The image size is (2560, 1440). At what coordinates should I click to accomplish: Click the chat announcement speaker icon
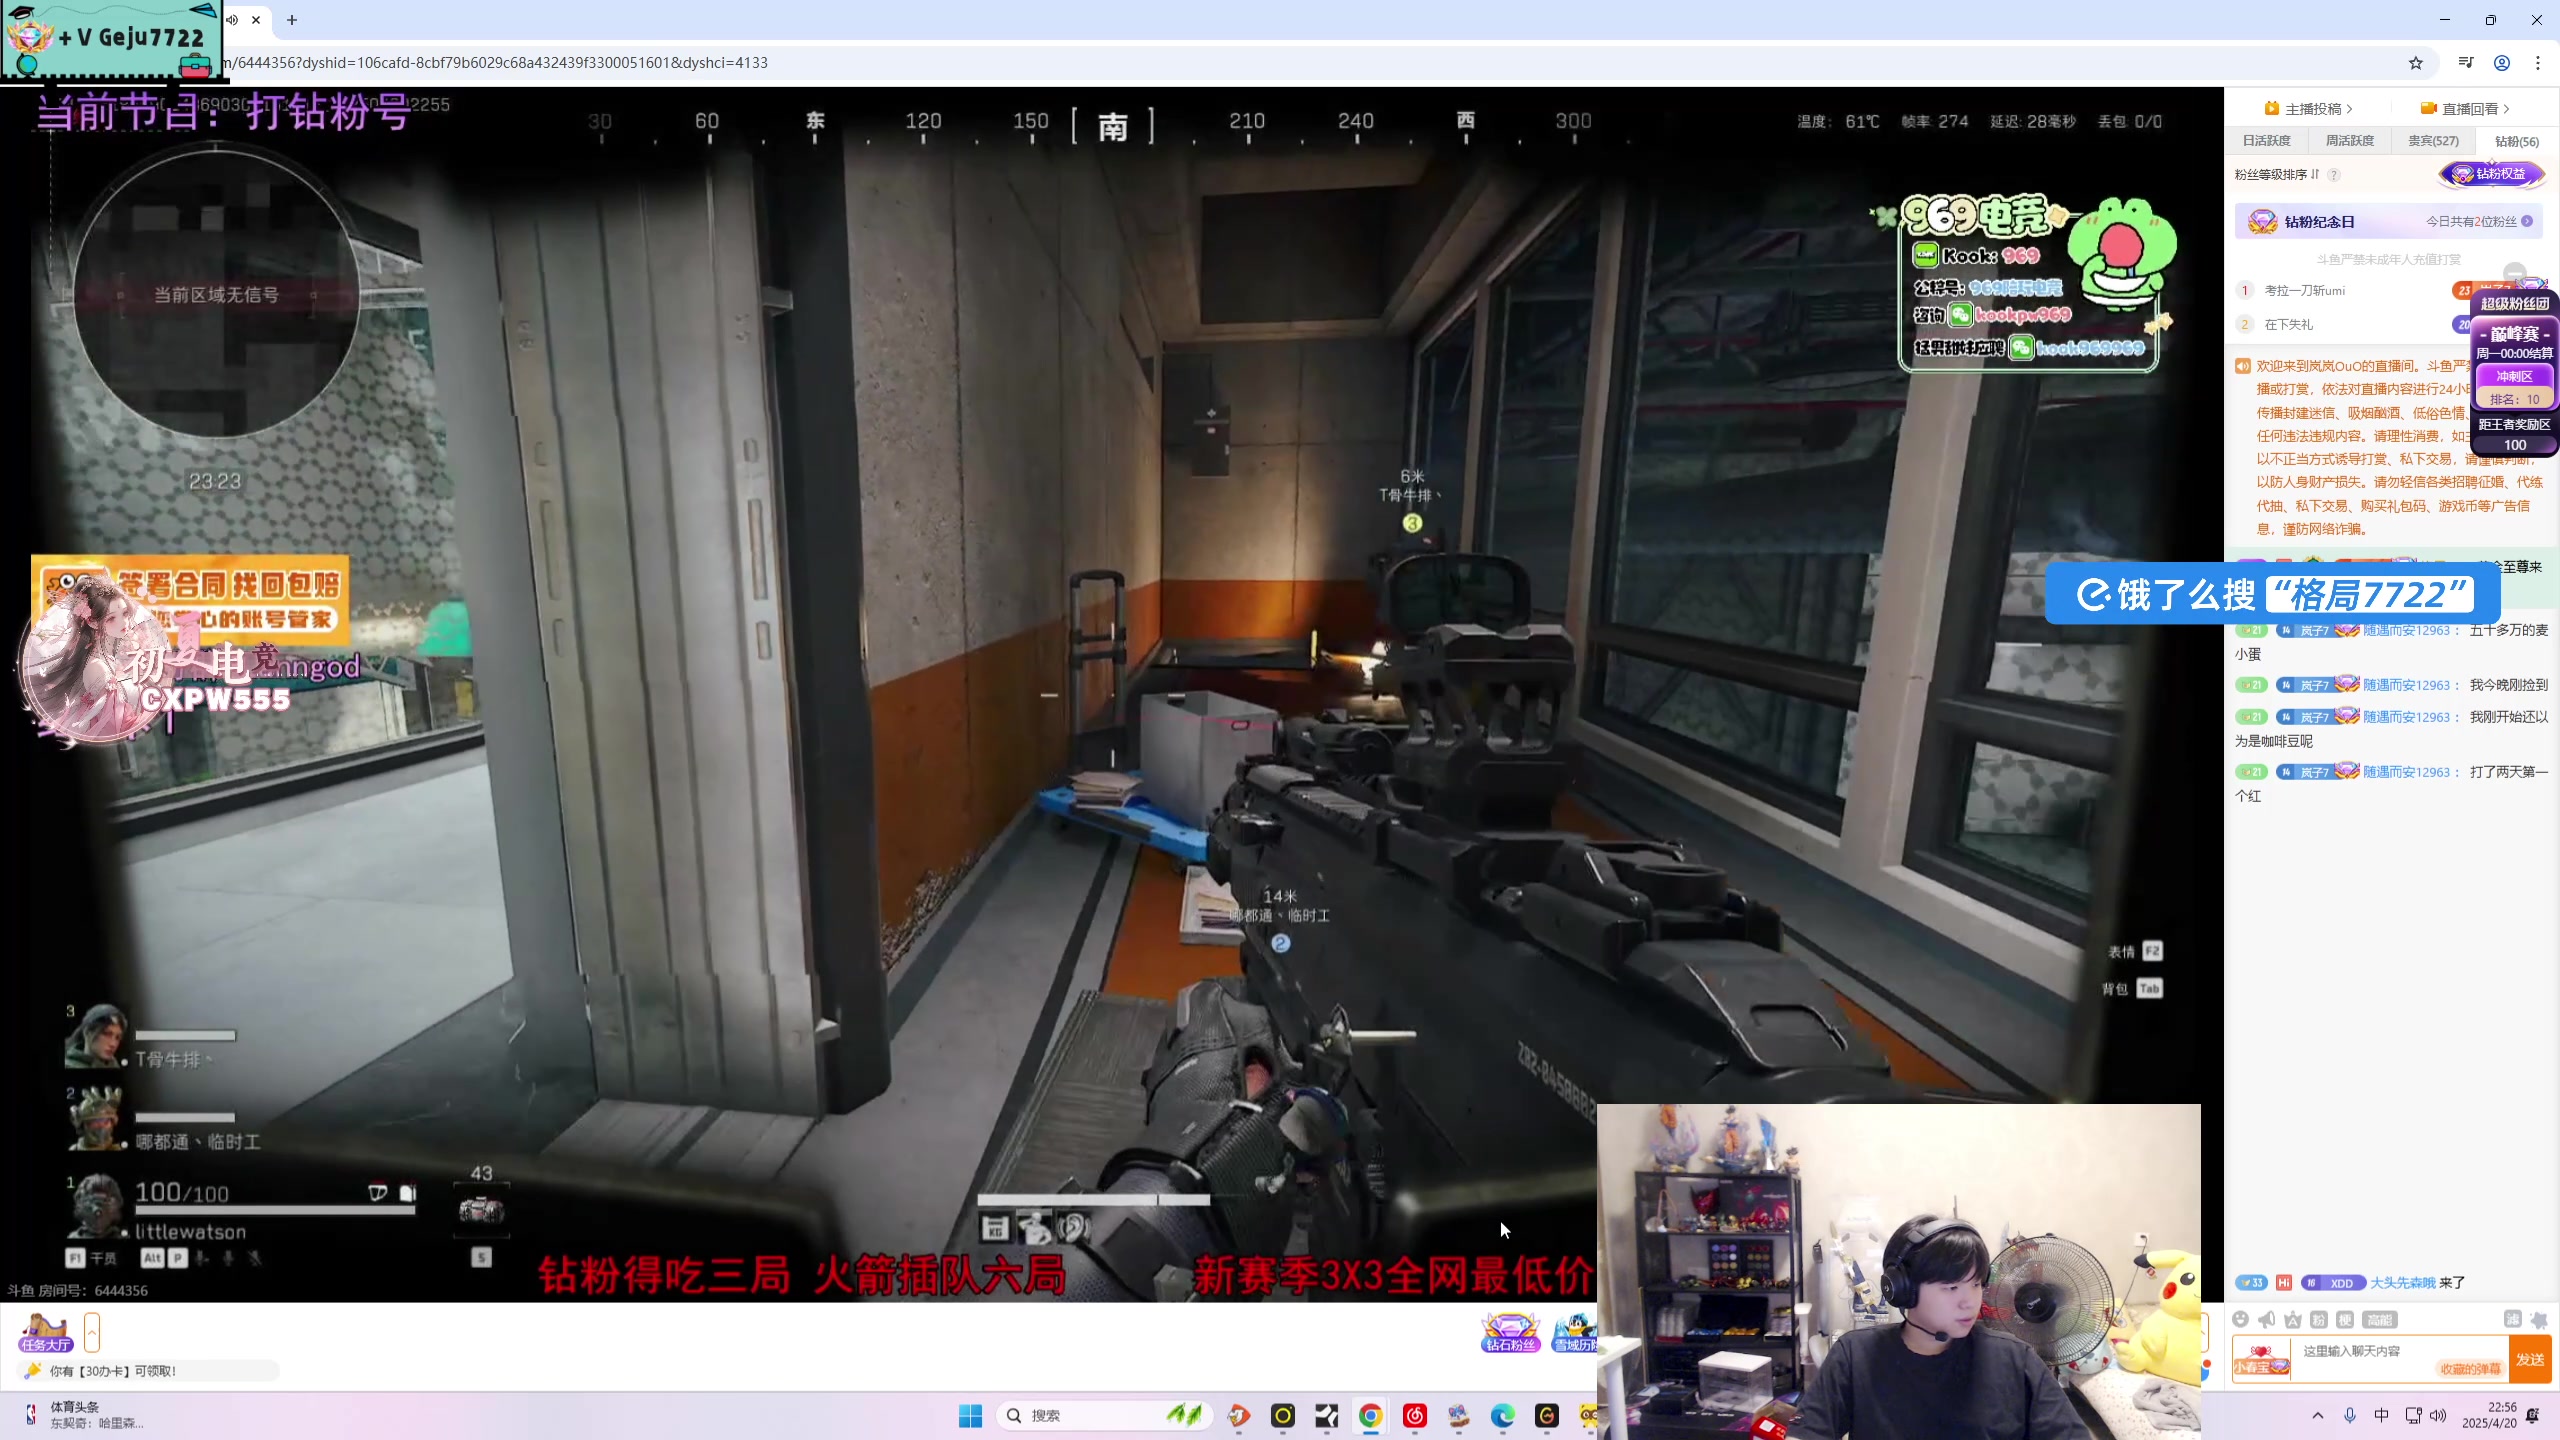[2242, 366]
